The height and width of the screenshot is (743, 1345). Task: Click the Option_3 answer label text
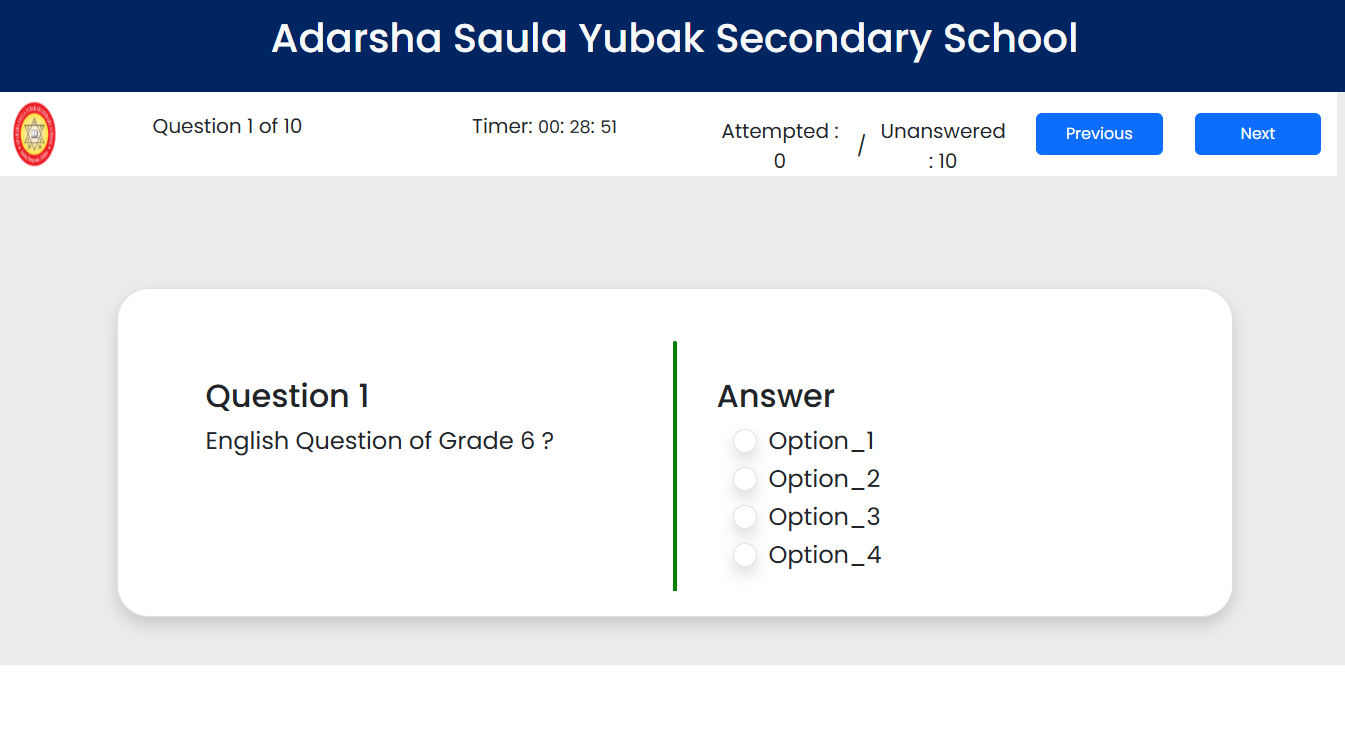824,517
